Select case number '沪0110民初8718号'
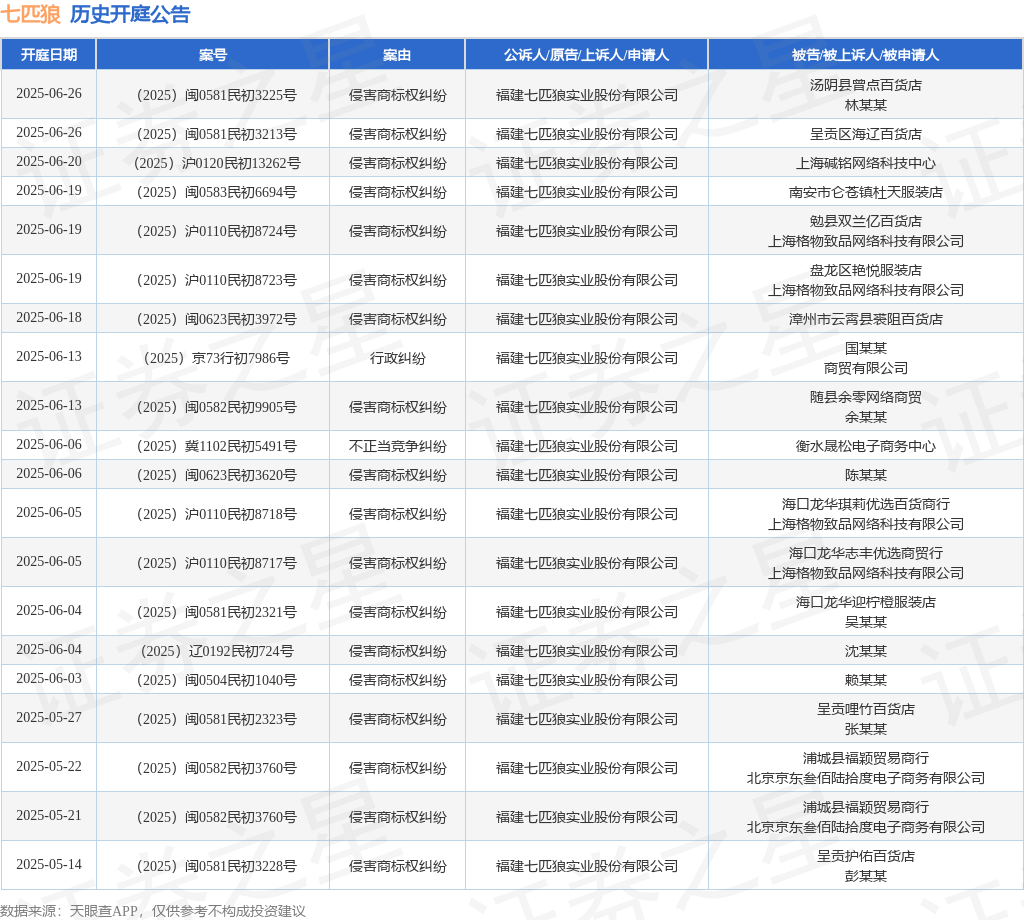 240,515
